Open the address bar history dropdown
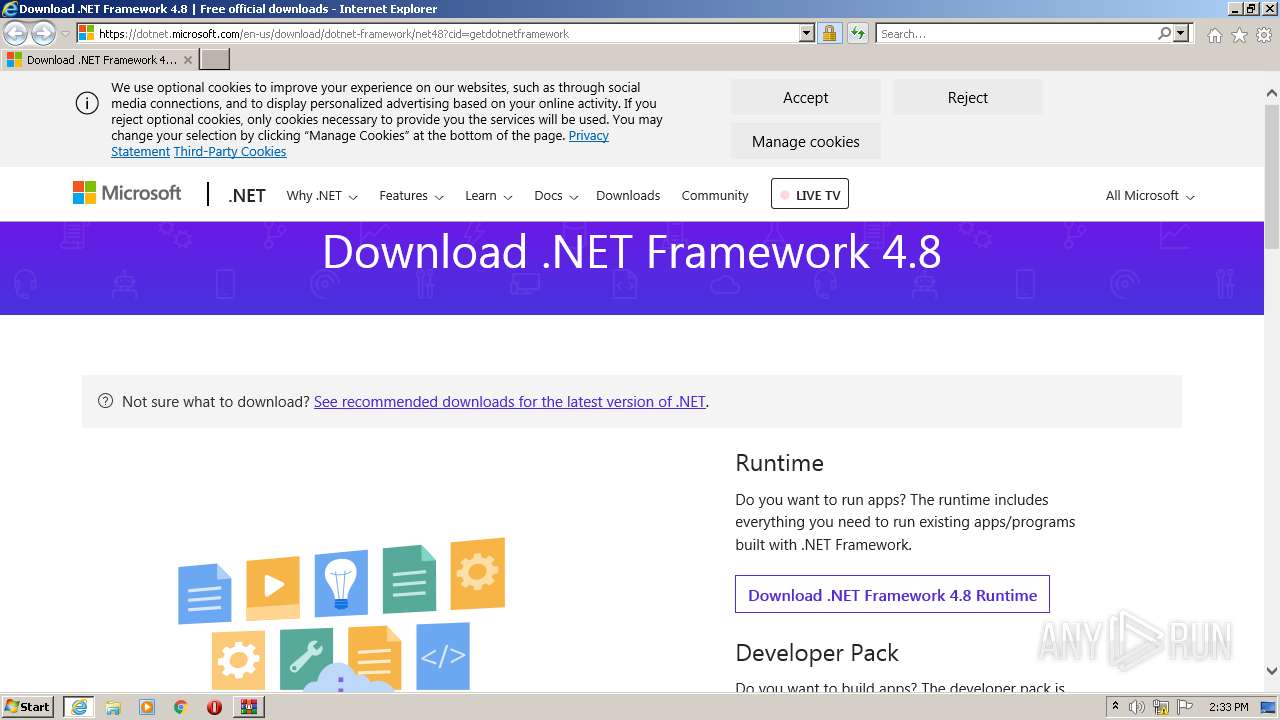Screen dimensions: 1280x720 pos(807,33)
